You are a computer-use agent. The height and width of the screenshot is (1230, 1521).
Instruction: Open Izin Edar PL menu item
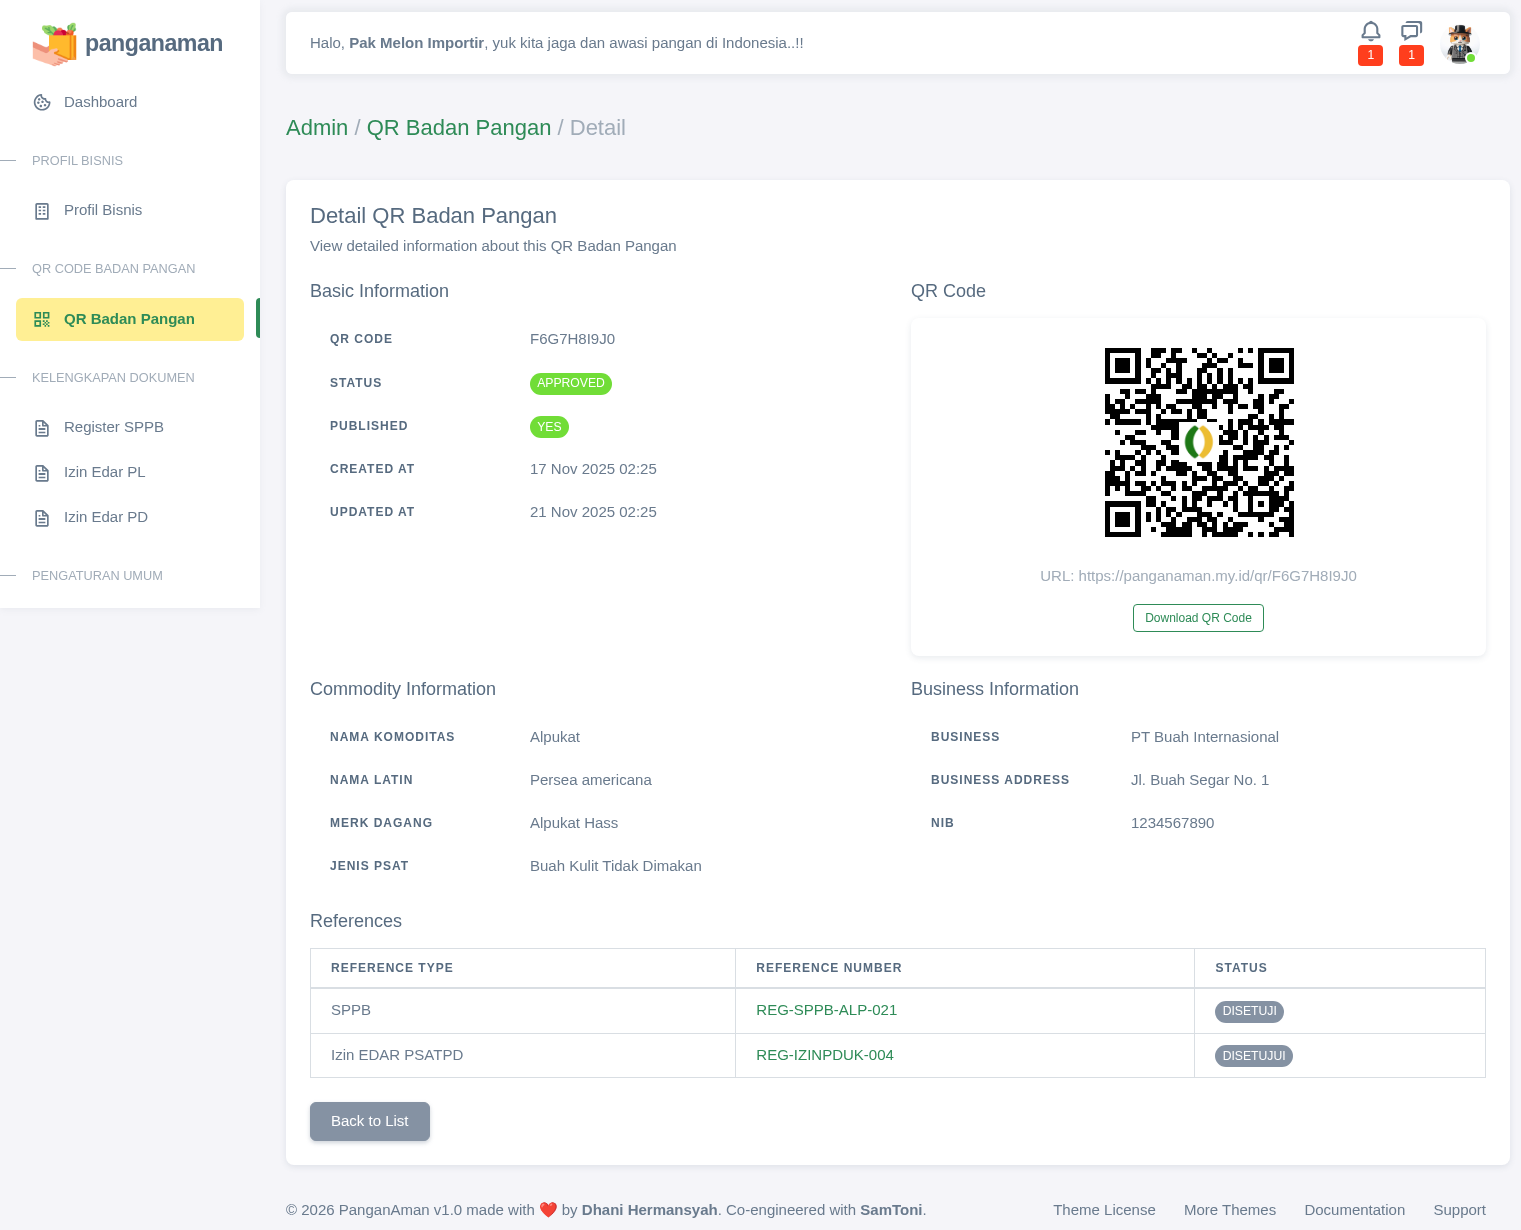[x=130, y=472]
